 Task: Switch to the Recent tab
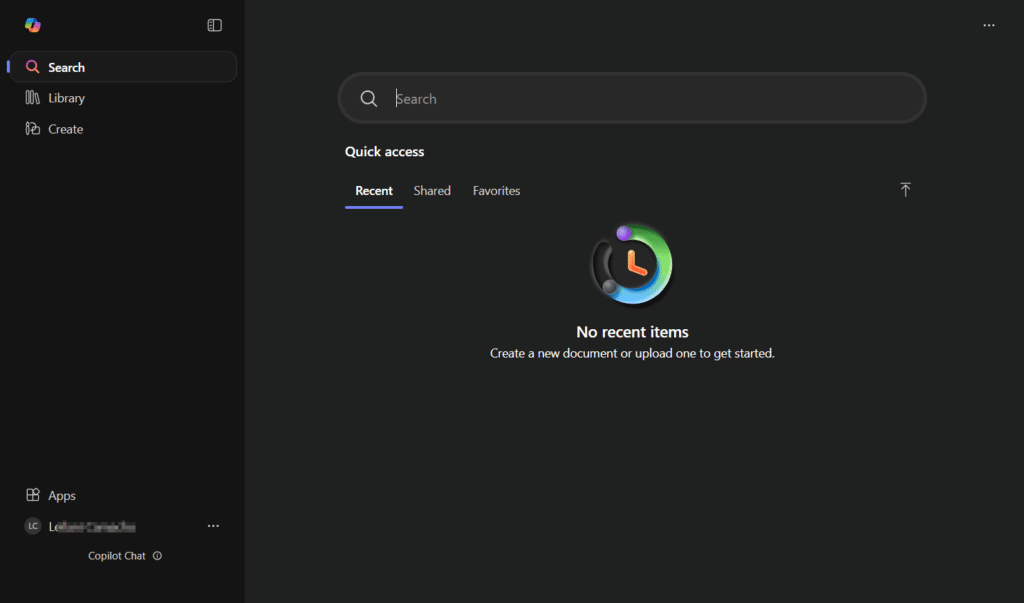tap(374, 191)
